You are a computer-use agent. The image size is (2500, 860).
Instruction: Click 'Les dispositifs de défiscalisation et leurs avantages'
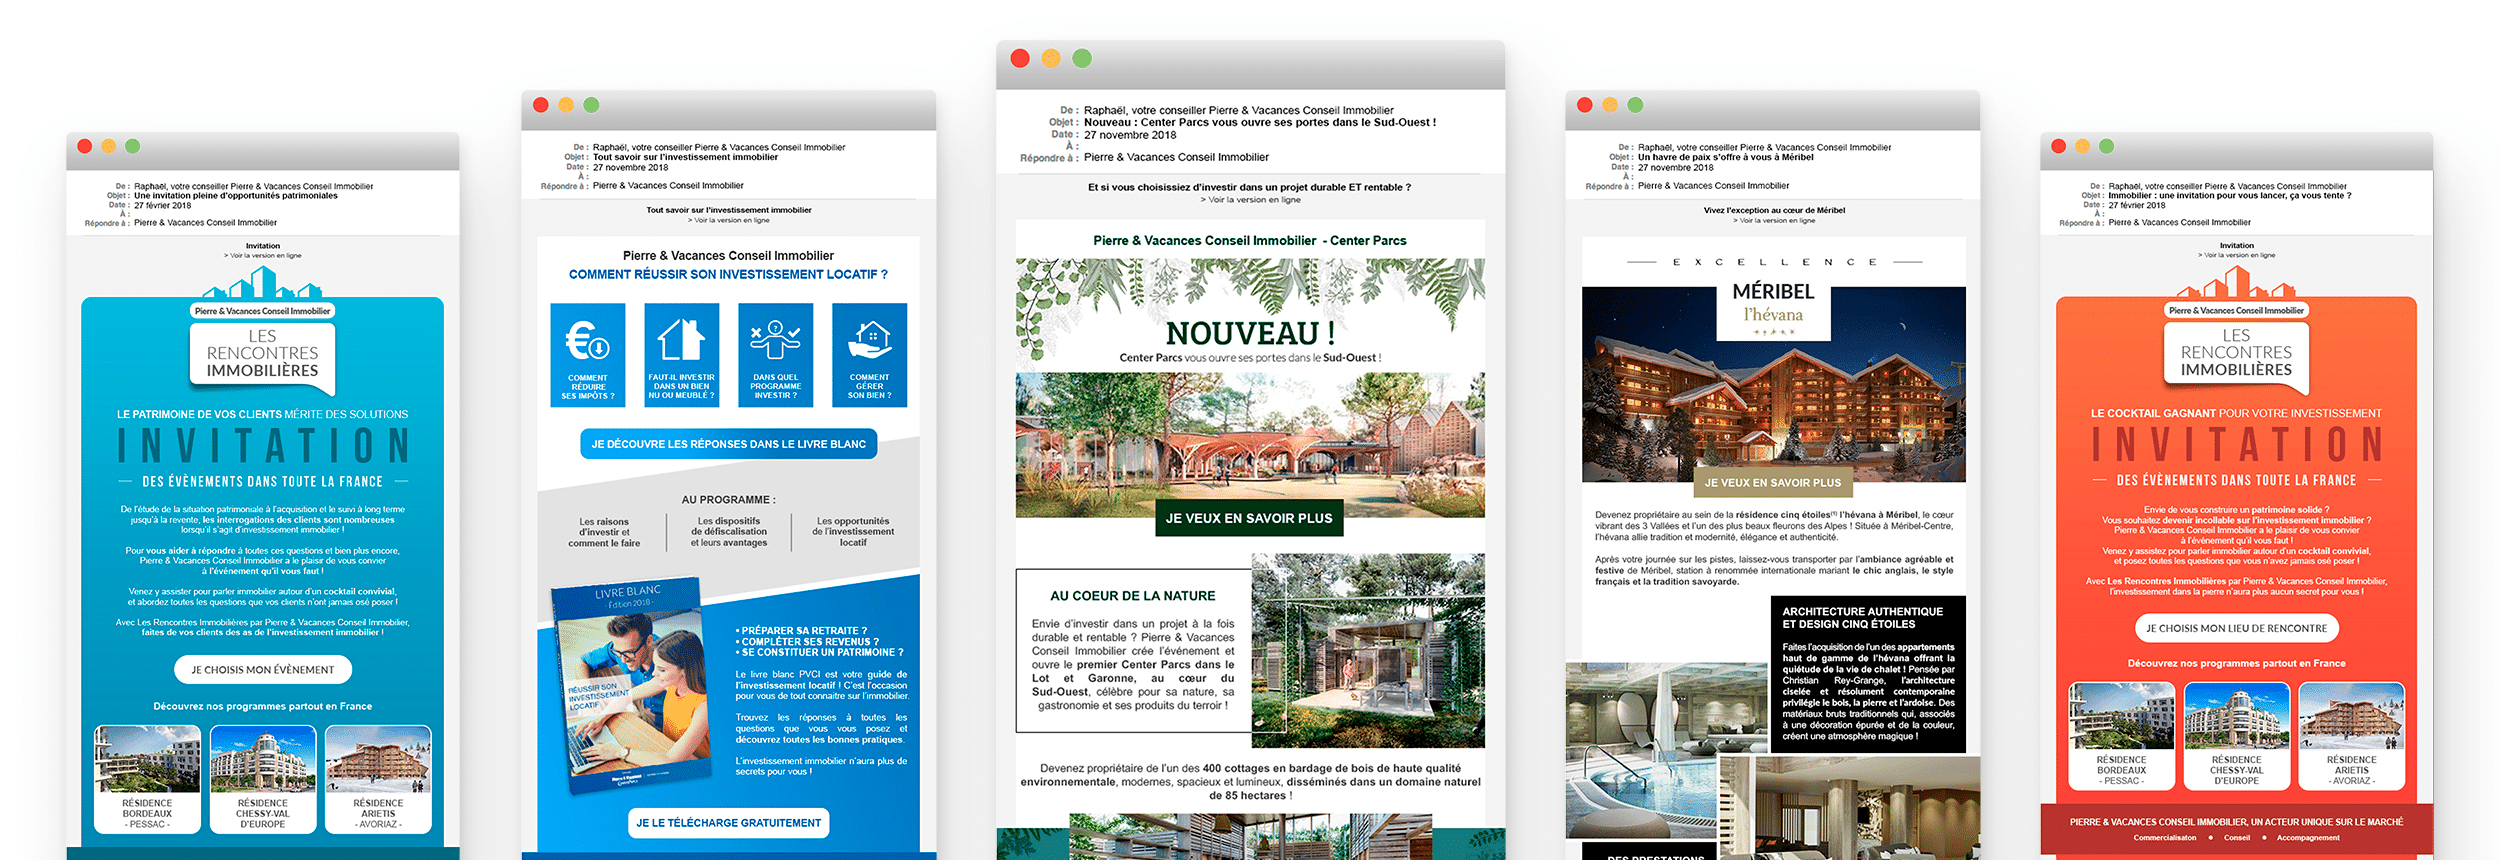[729, 532]
